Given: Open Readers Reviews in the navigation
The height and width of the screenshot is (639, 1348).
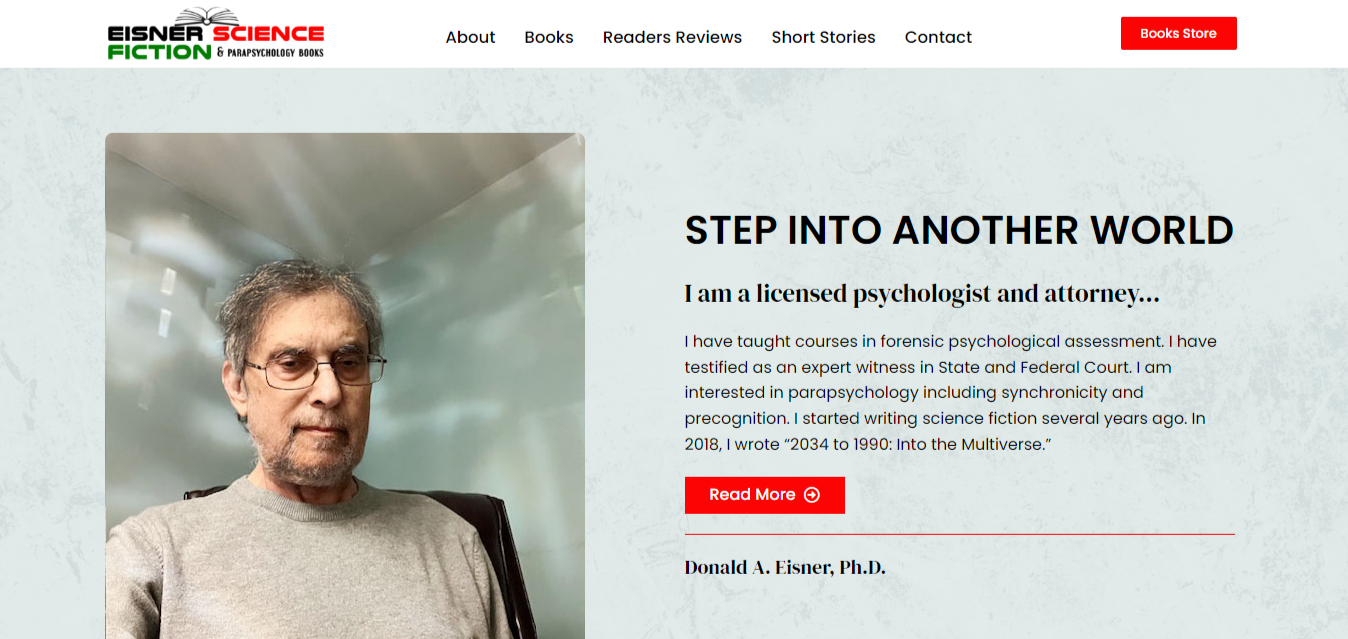Looking at the screenshot, I should click(x=672, y=37).
